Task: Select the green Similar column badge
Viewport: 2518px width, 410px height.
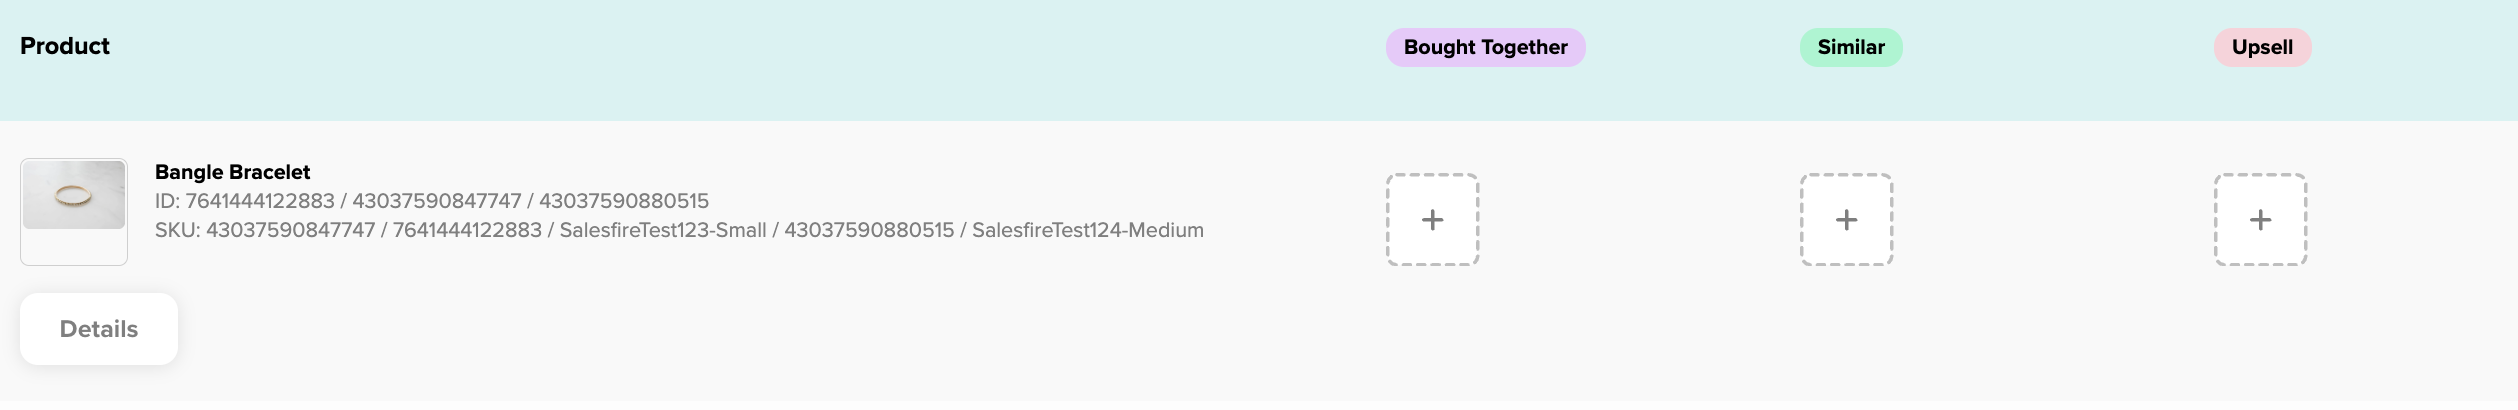Action: pos(1851,47)
